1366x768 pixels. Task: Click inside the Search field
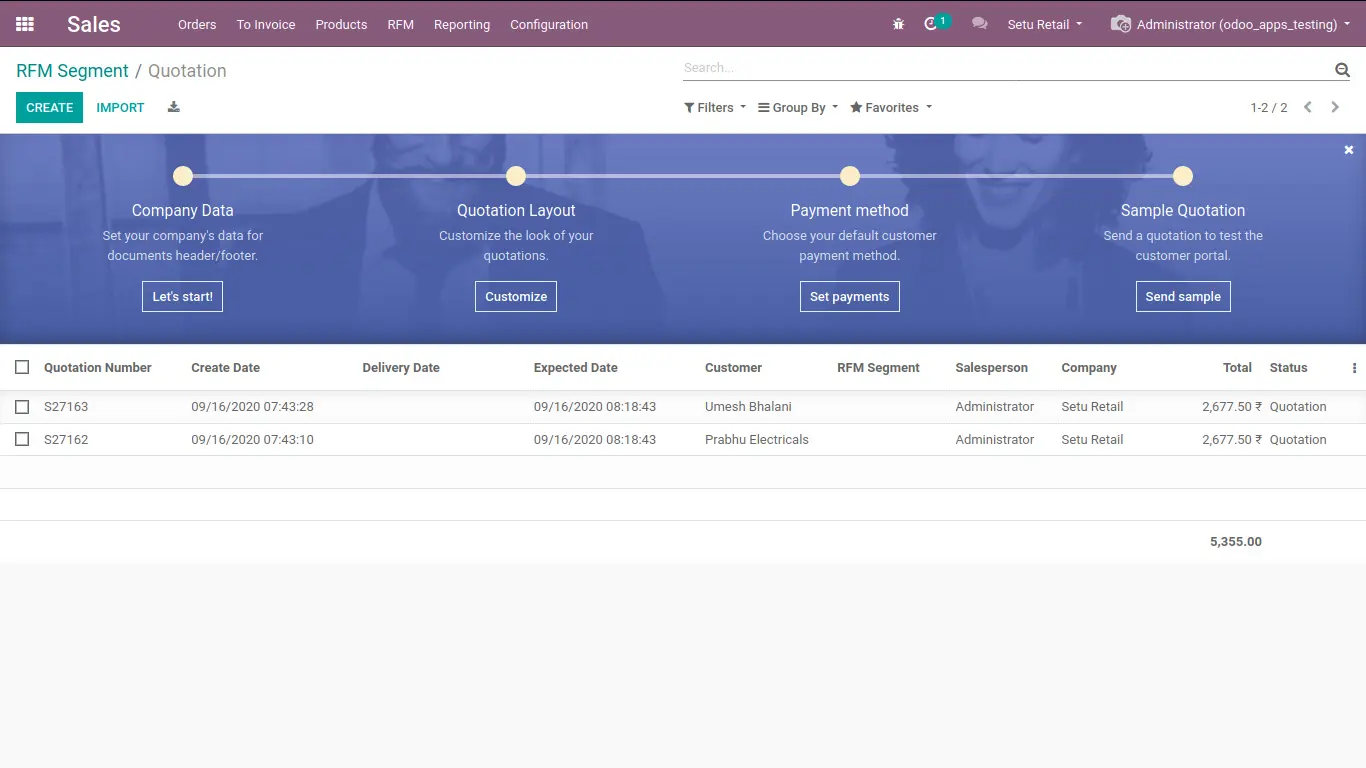pos(1007,68)
